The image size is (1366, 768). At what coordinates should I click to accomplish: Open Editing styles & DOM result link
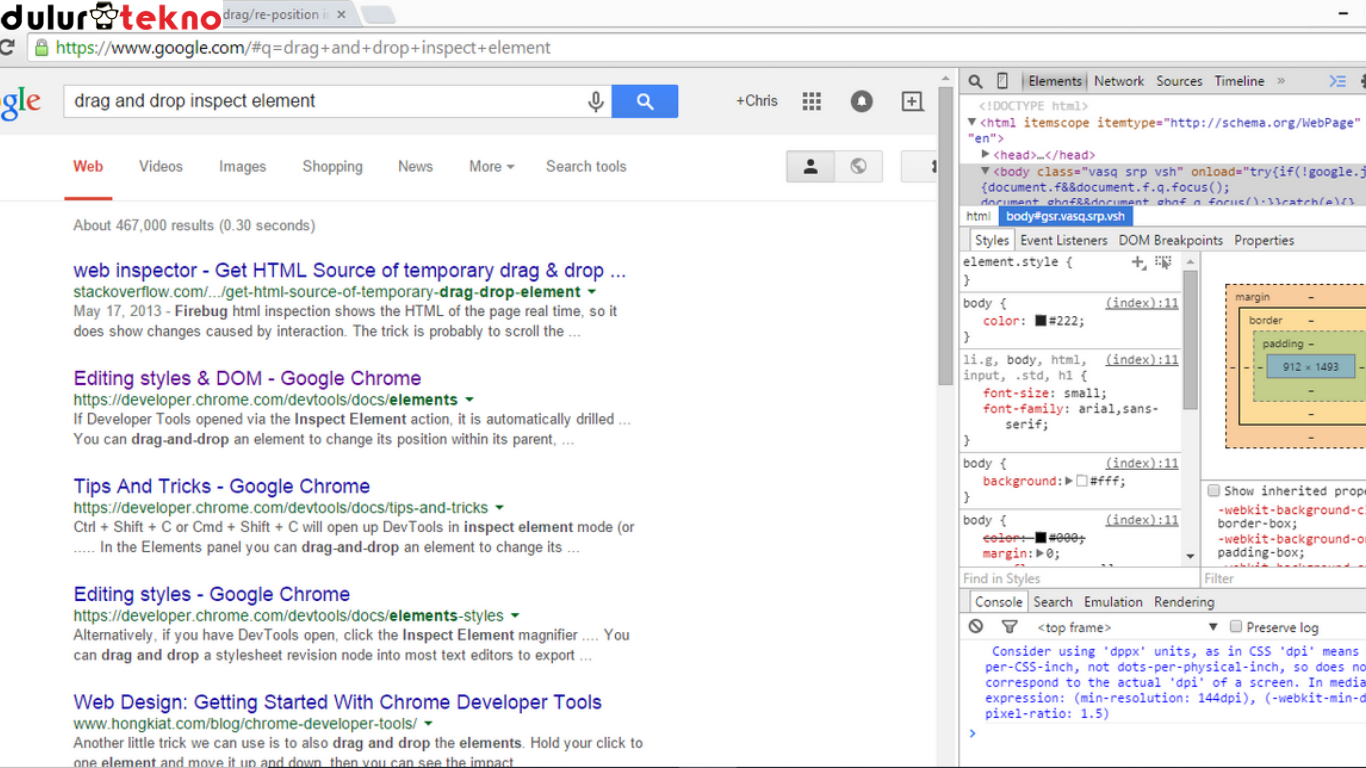247,379
